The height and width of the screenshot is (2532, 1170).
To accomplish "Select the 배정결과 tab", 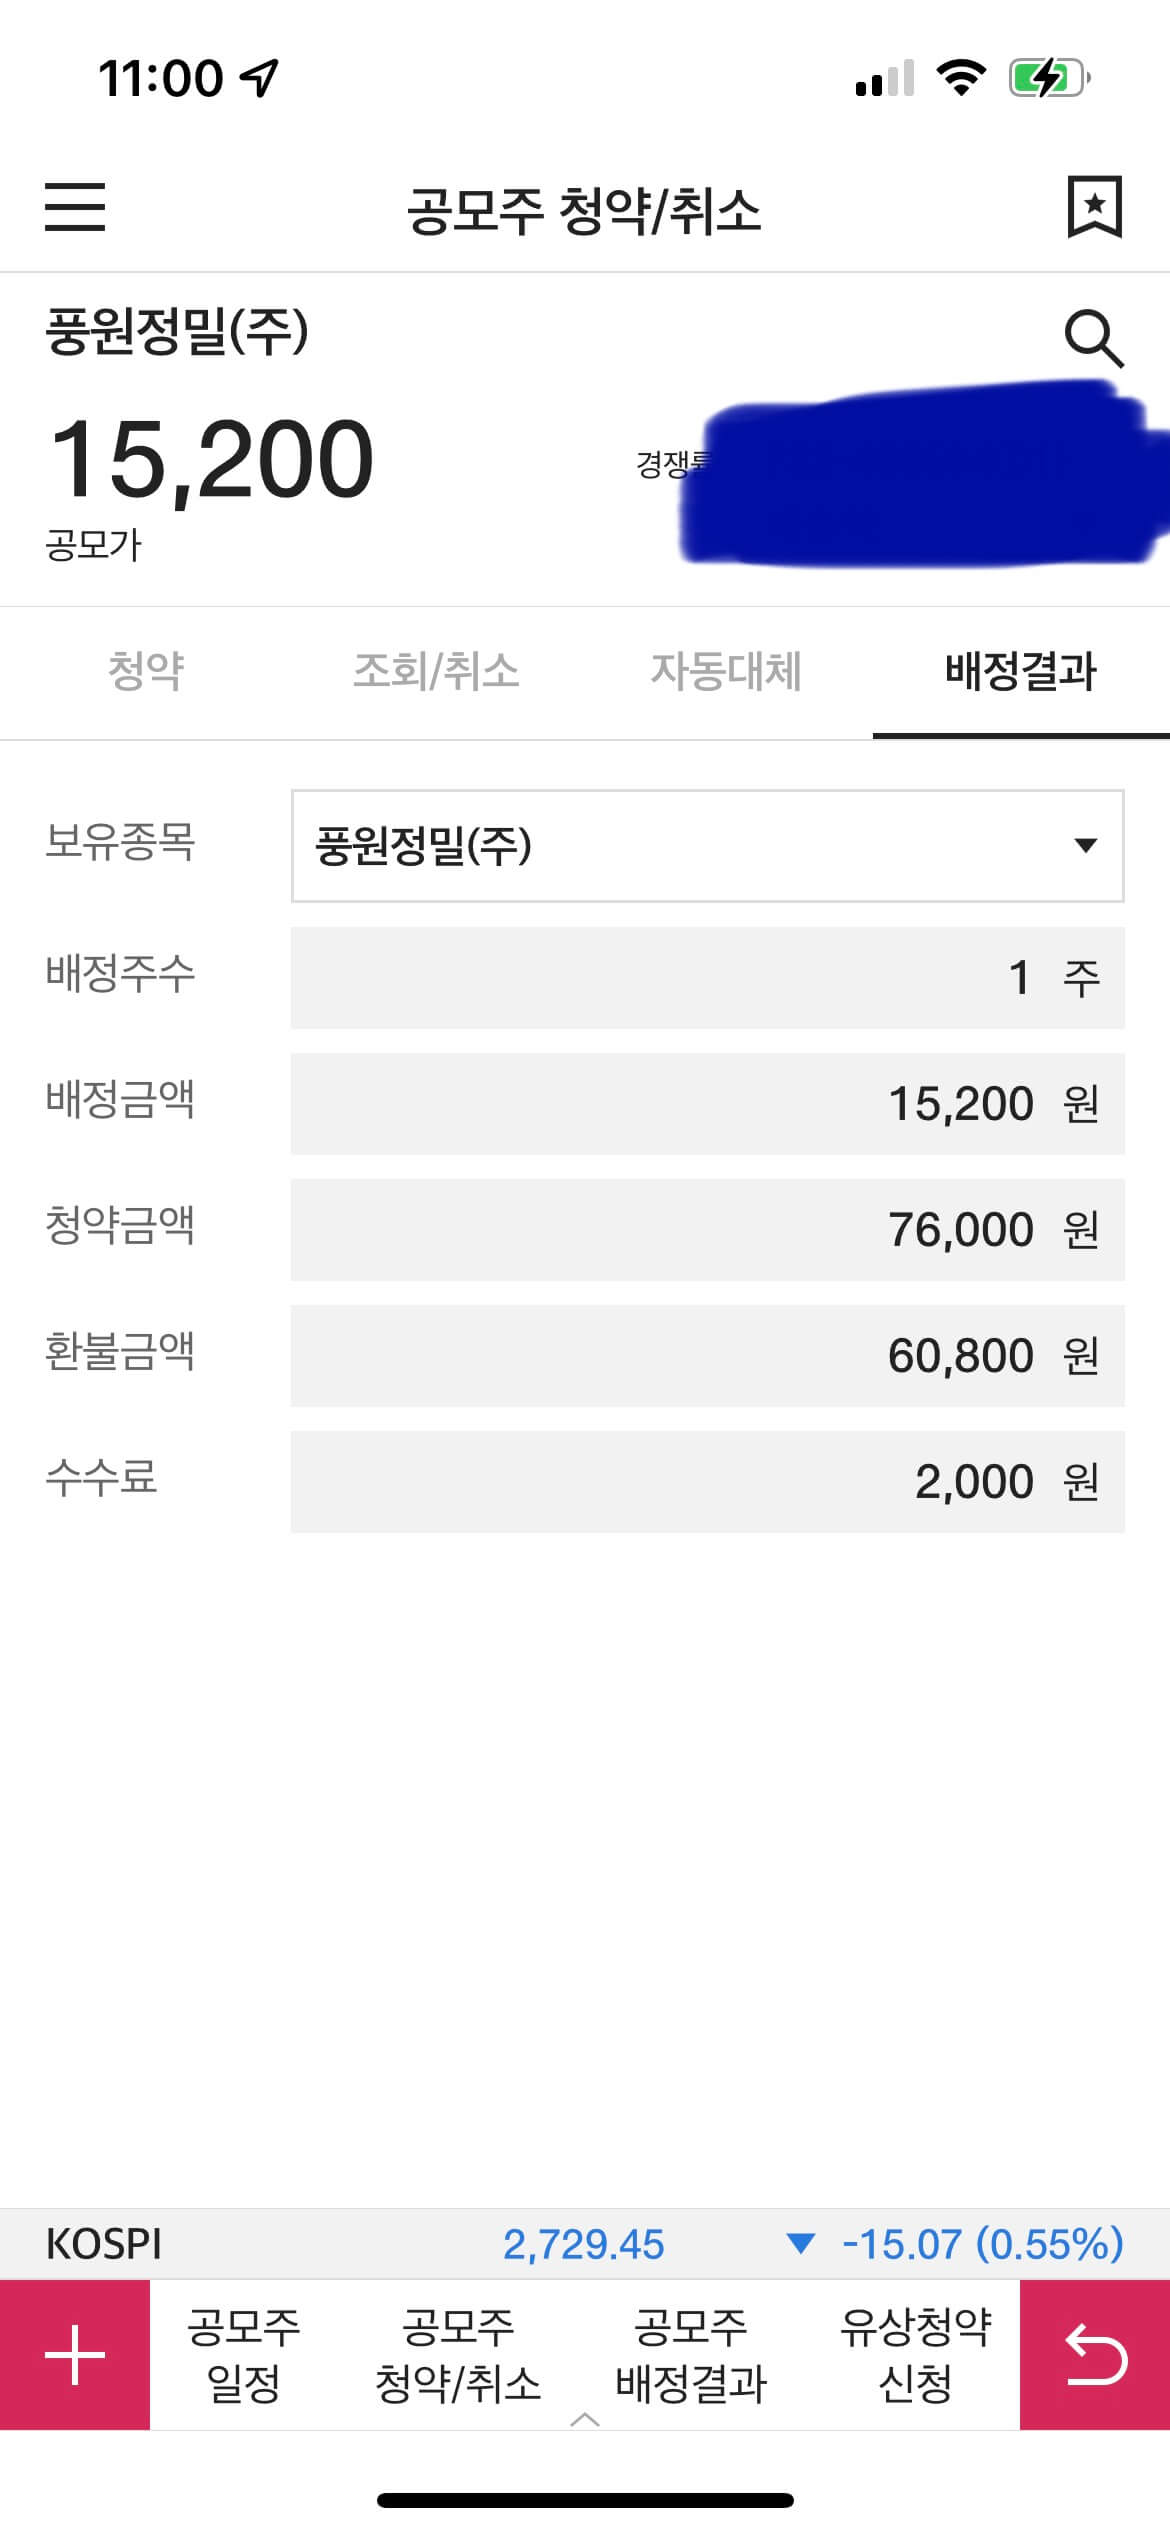I will point(1020,671).
